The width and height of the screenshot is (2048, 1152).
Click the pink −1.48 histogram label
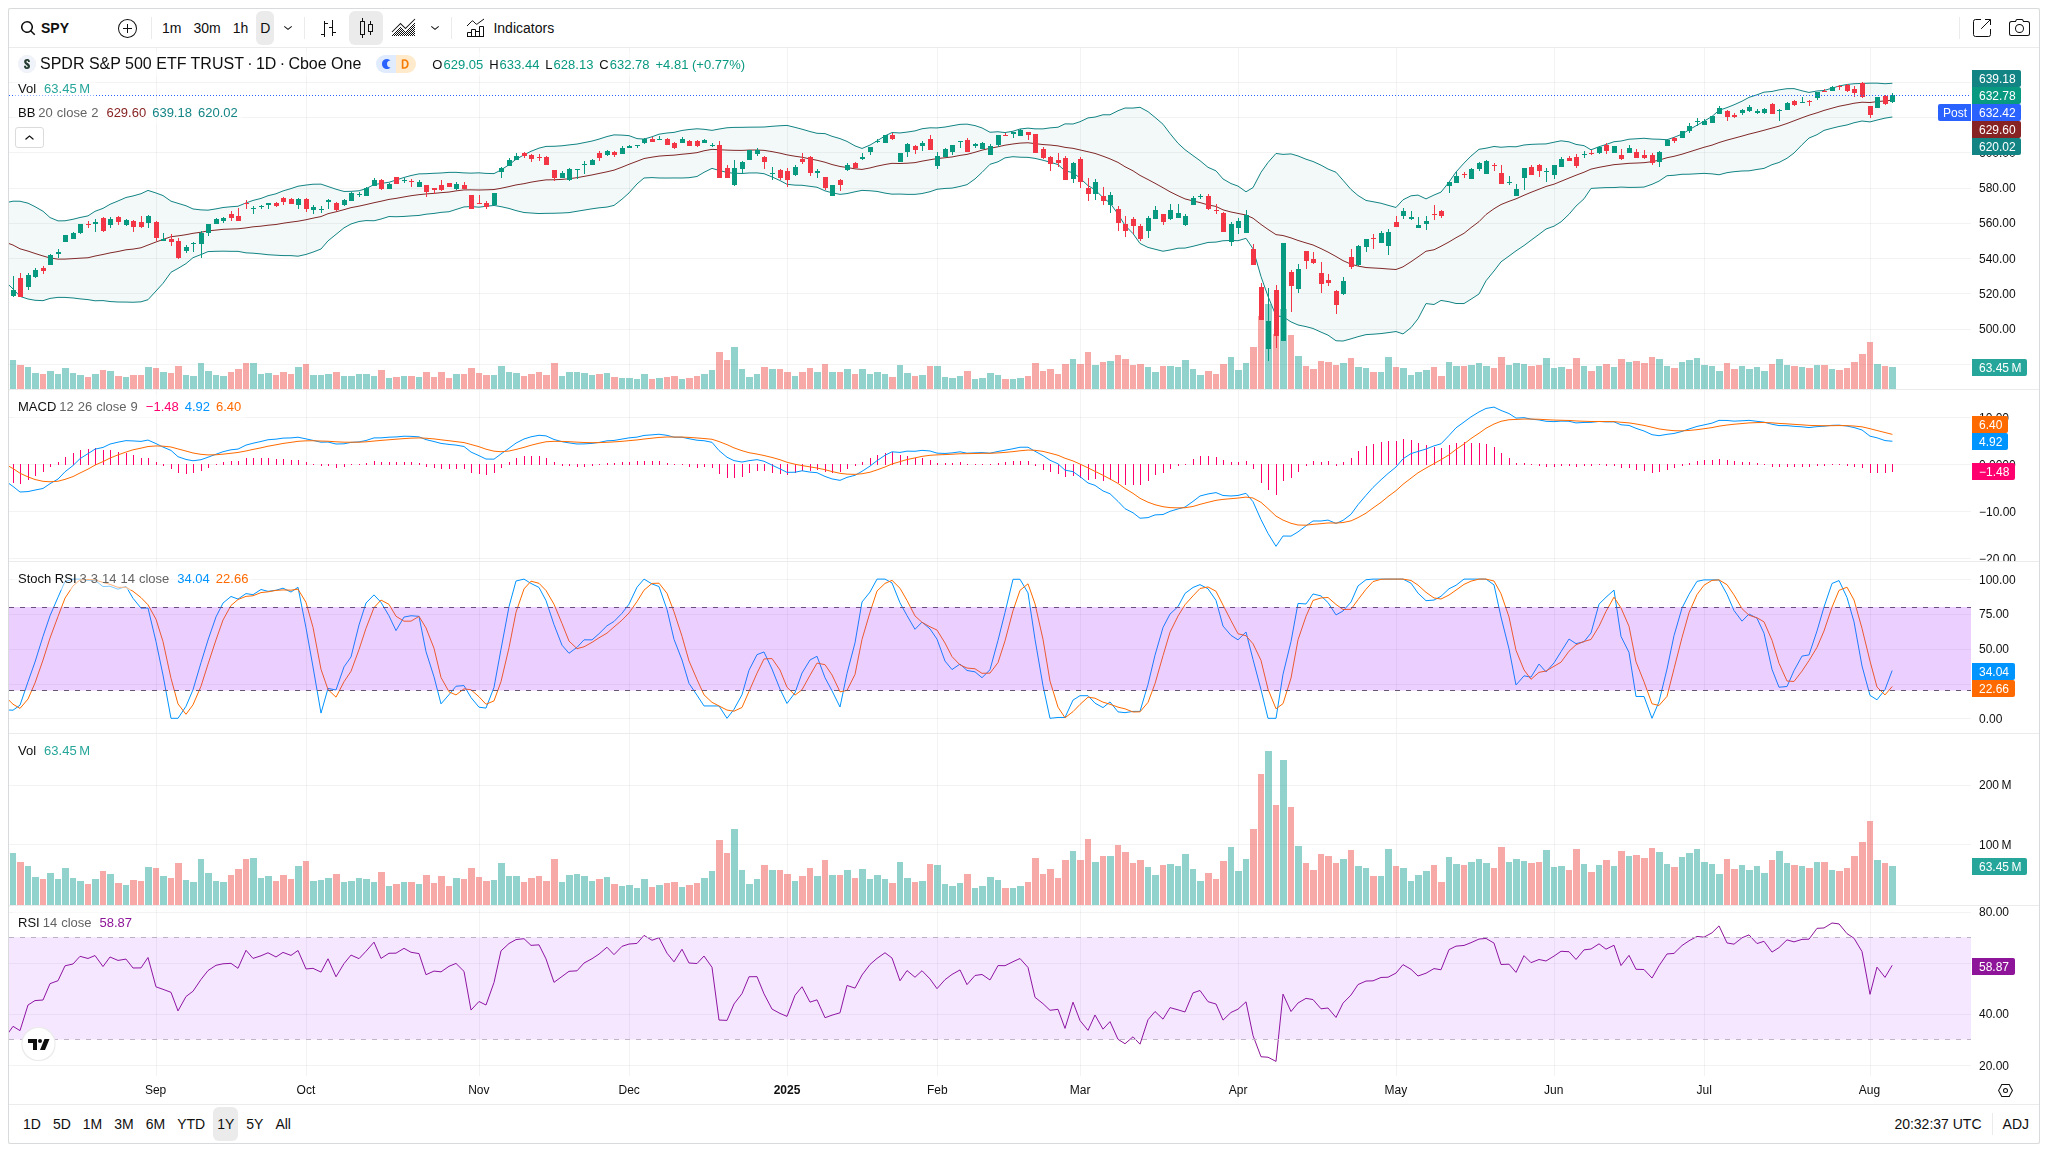click(1993, 472)
